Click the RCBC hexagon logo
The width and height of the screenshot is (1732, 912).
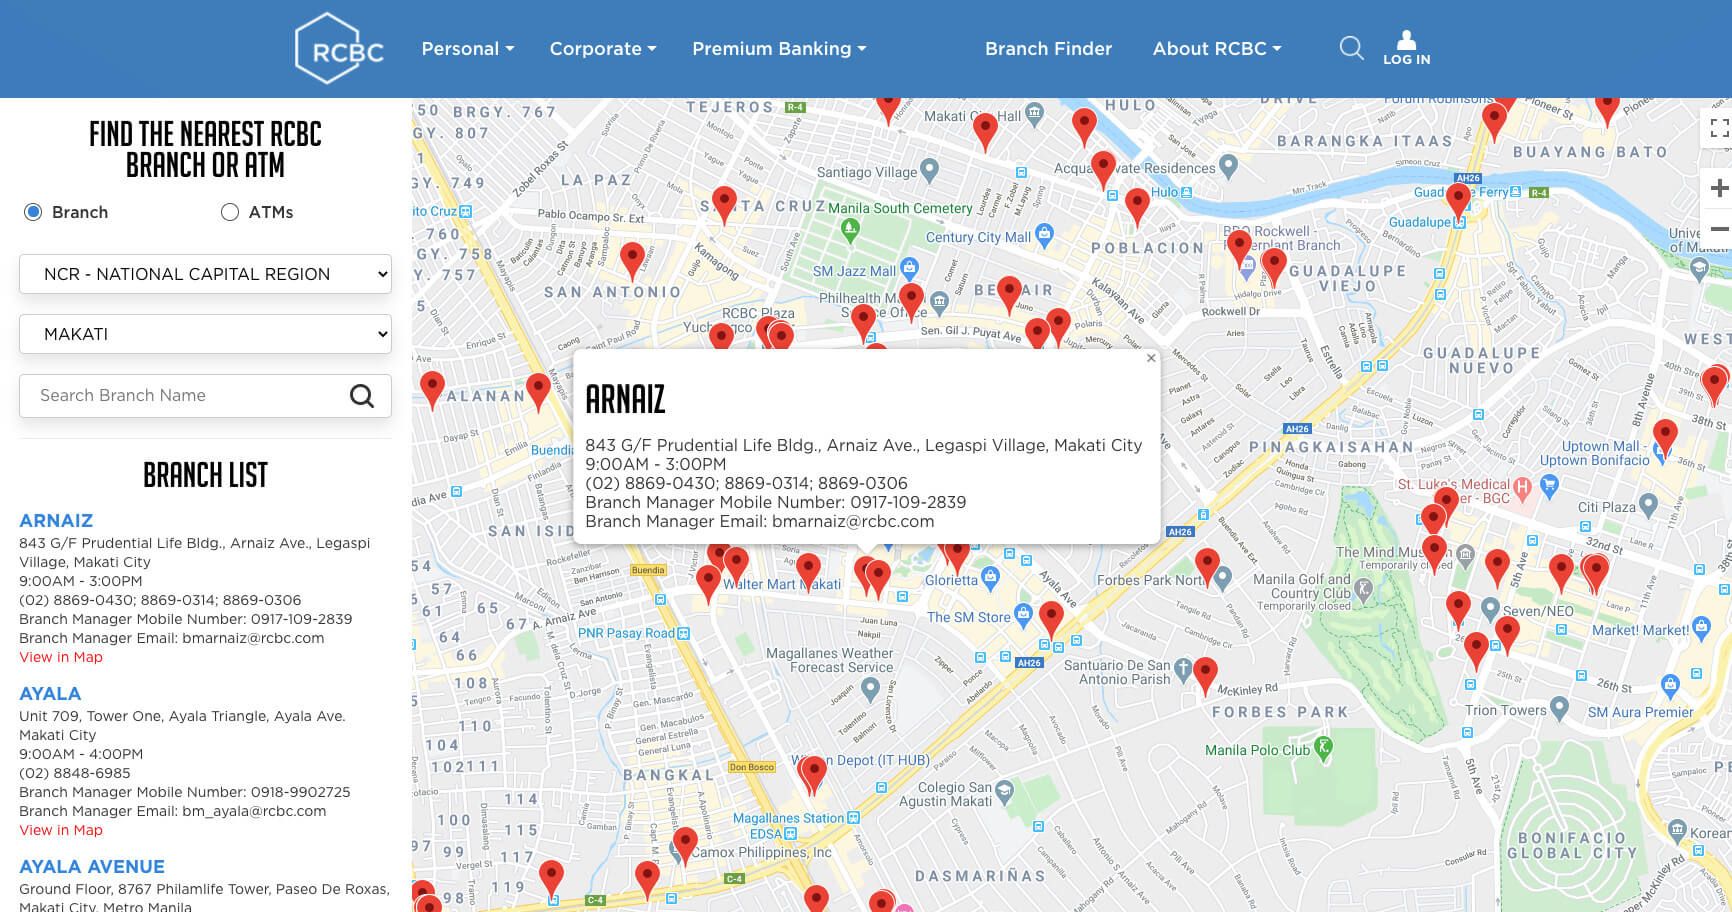(x=339, y=48)
